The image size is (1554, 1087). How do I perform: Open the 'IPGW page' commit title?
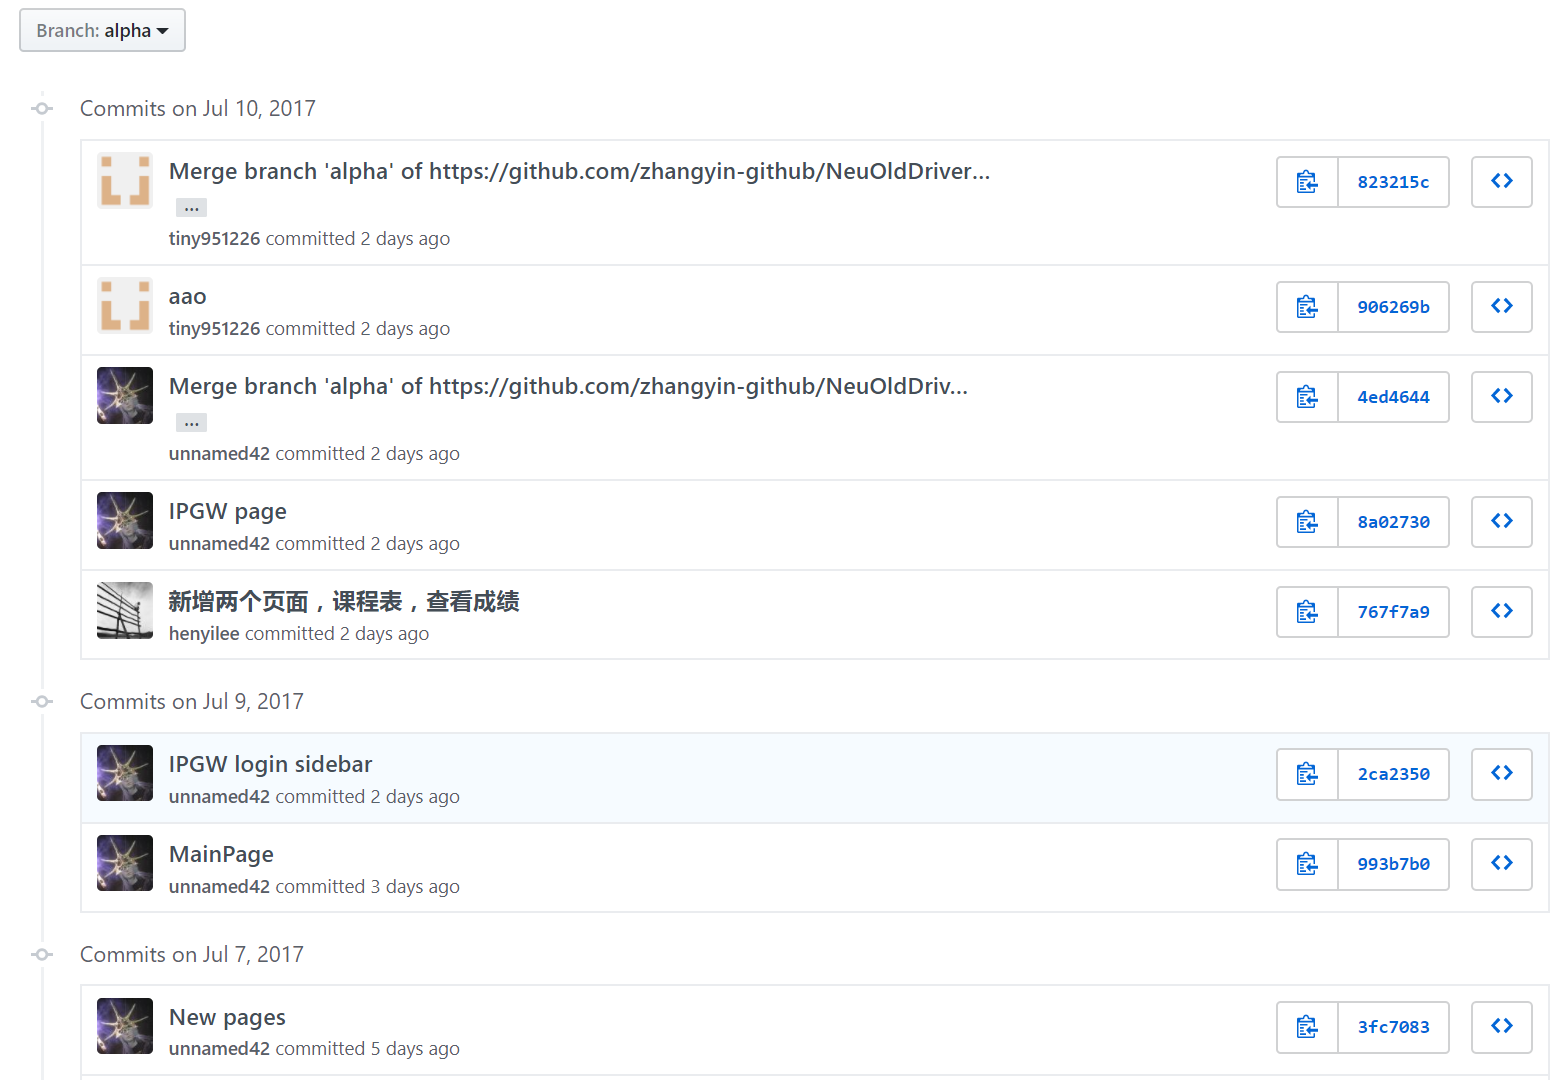227,512
